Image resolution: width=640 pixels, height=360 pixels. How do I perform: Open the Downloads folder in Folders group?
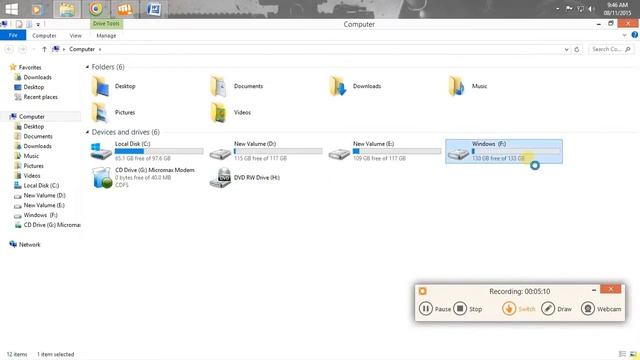coord(338,86)
